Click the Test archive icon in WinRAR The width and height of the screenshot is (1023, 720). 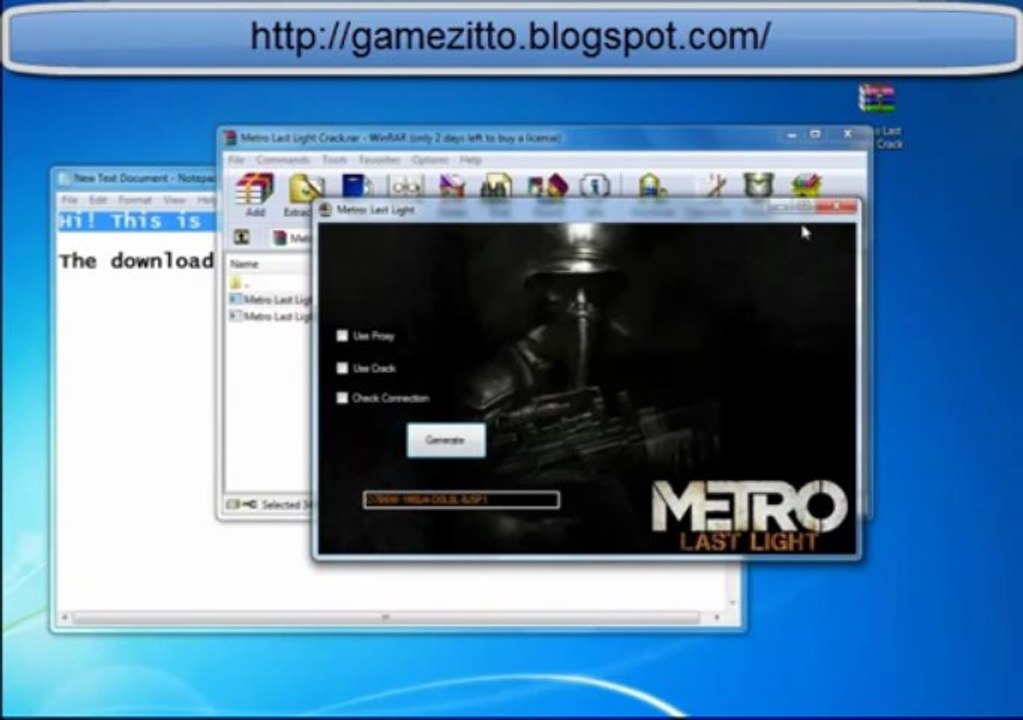tap(356, 188)
